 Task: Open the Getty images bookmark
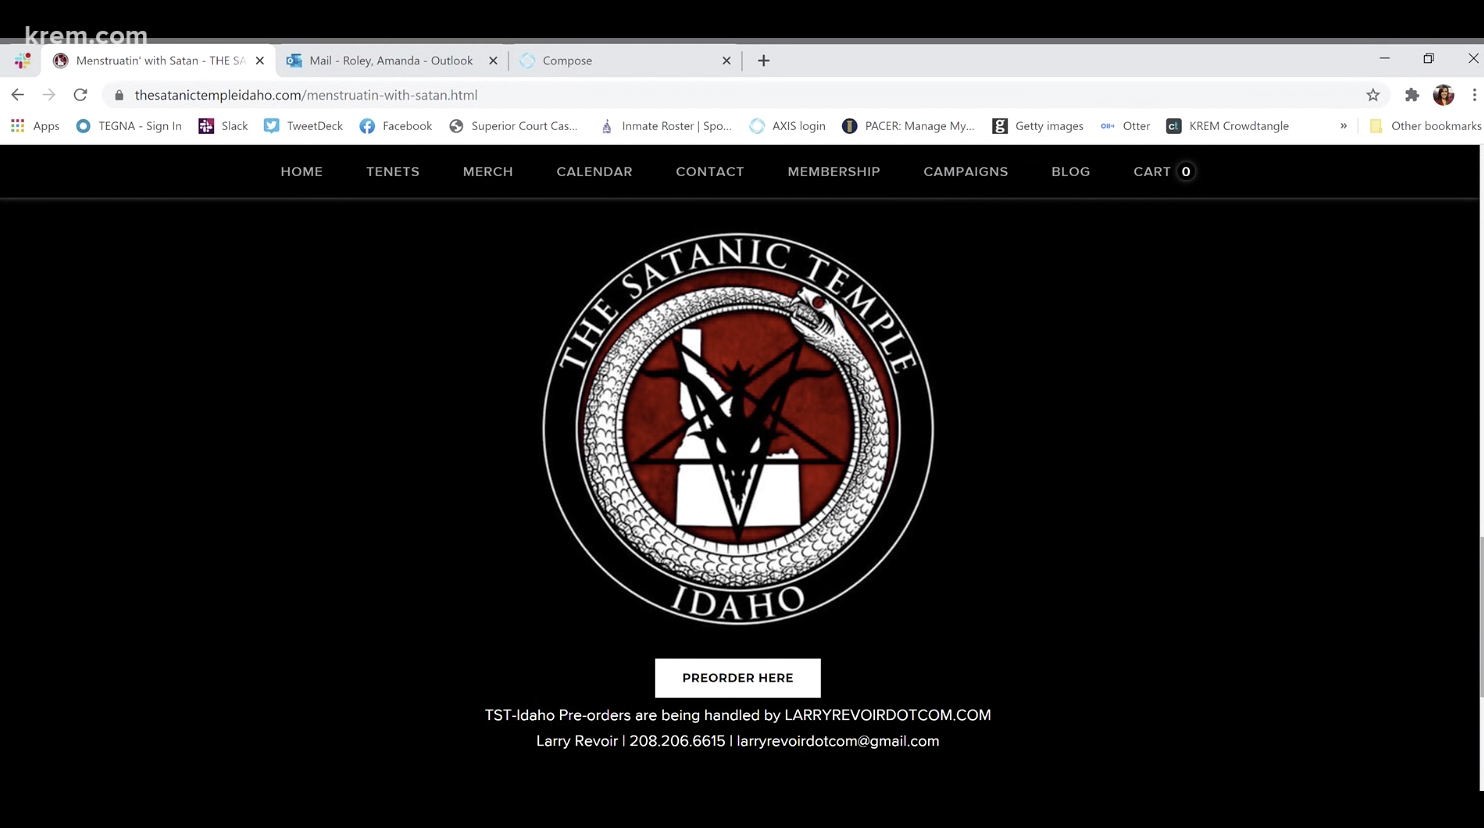[1037, 126]
